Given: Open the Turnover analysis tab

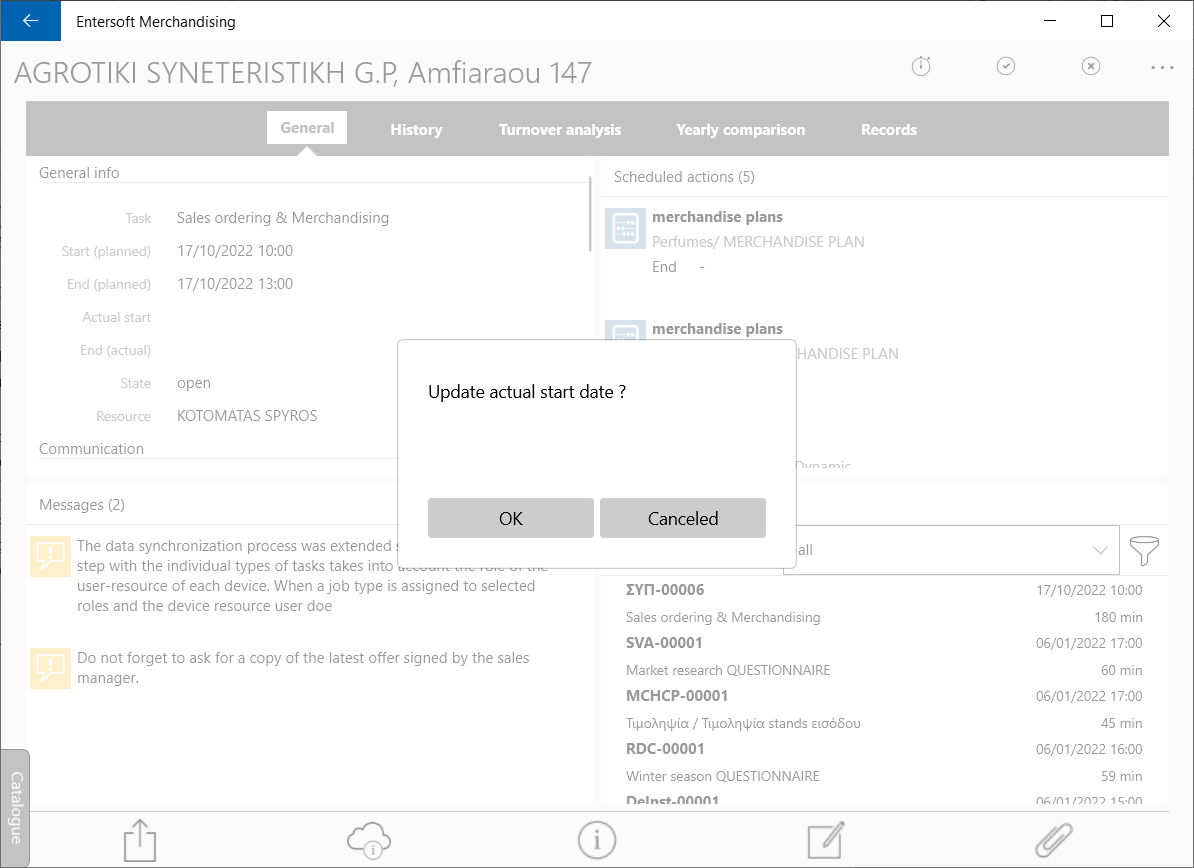Looking at the screenshot, I should coord(560,129).
